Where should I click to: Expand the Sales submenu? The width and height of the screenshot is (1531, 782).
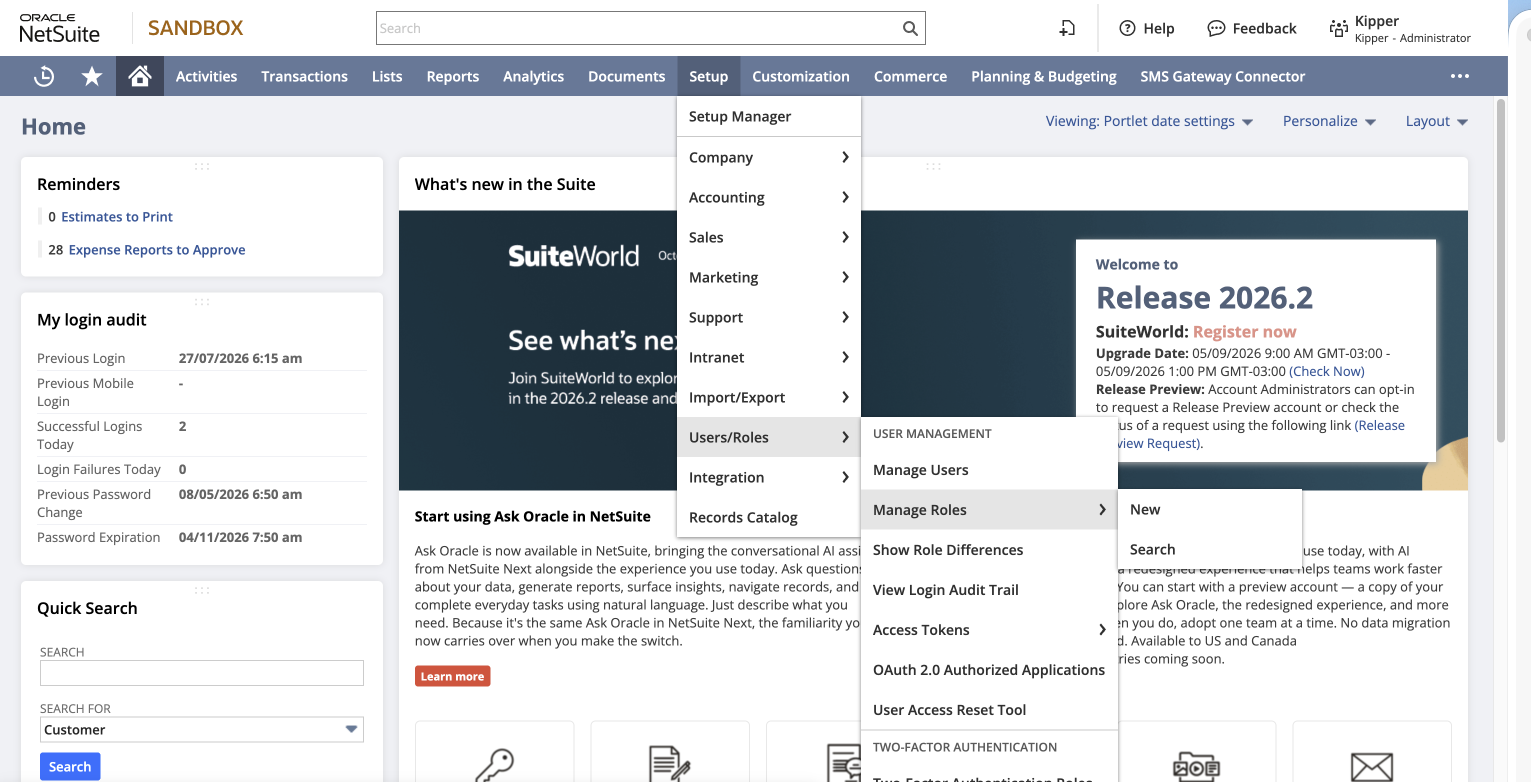coord(769,237)
